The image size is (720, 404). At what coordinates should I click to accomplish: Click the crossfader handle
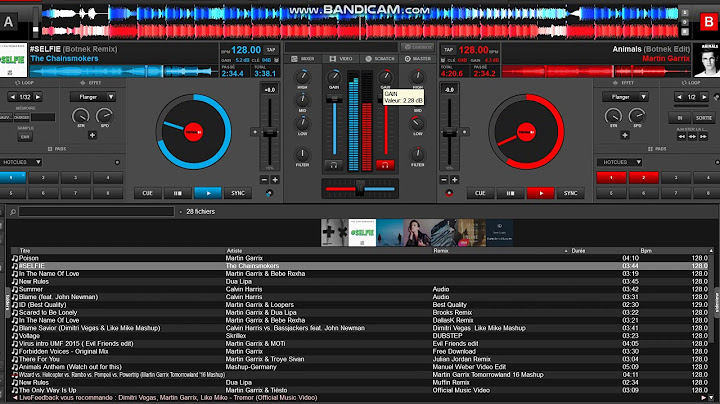[360, 189]
